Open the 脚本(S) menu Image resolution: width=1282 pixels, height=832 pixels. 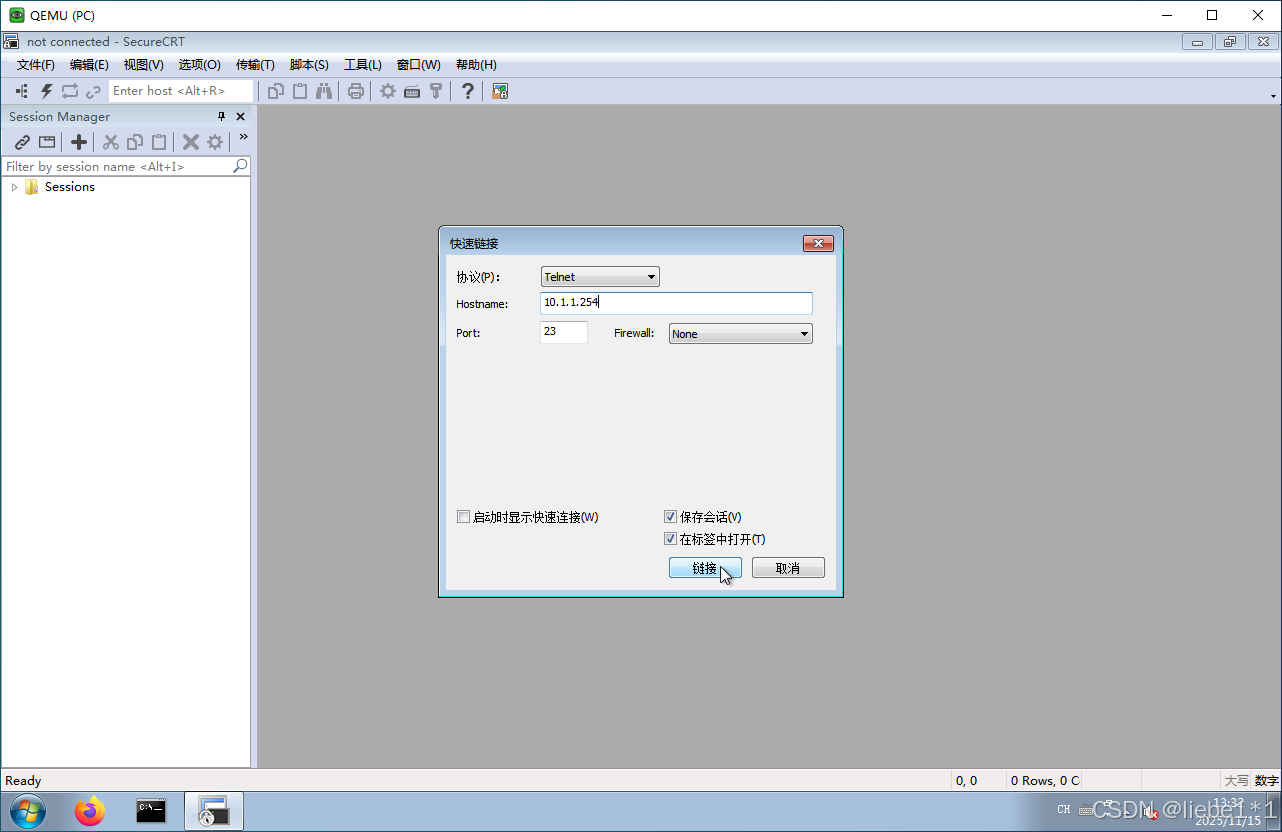click(x=309, y=65)
